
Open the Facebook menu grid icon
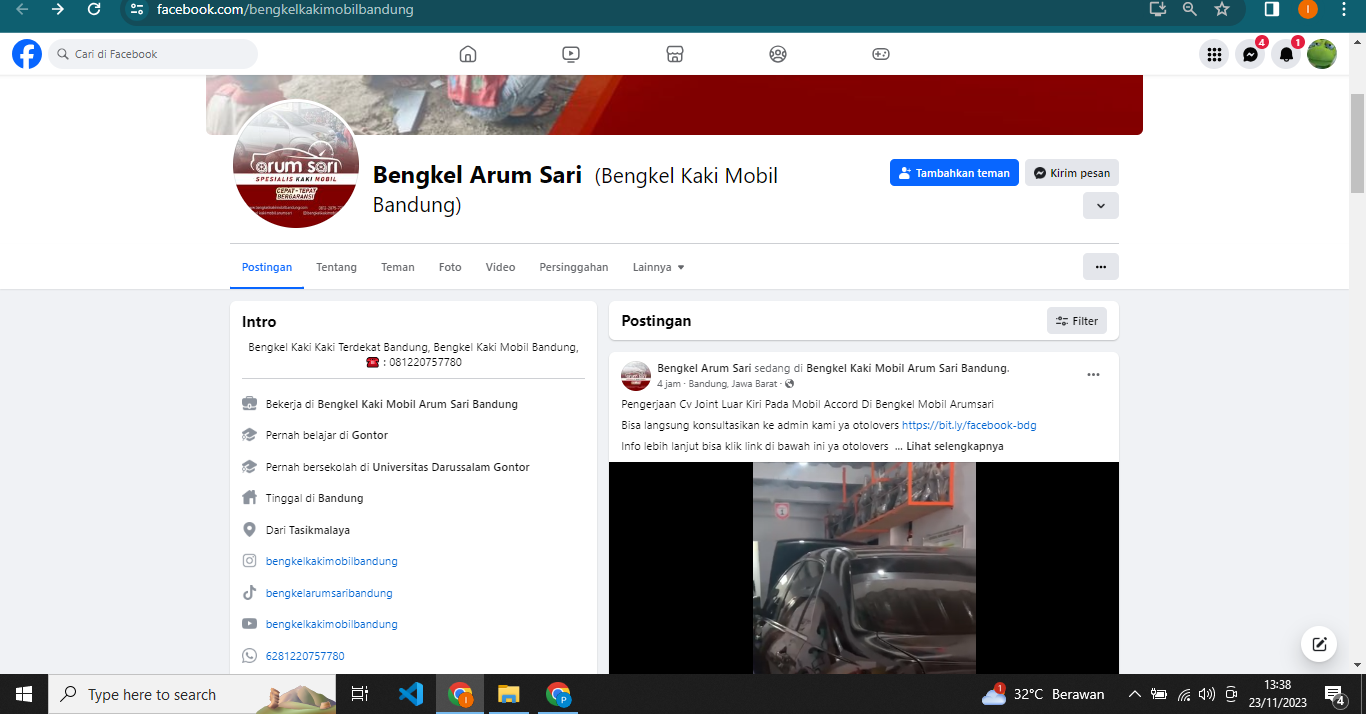point(1214,54)
